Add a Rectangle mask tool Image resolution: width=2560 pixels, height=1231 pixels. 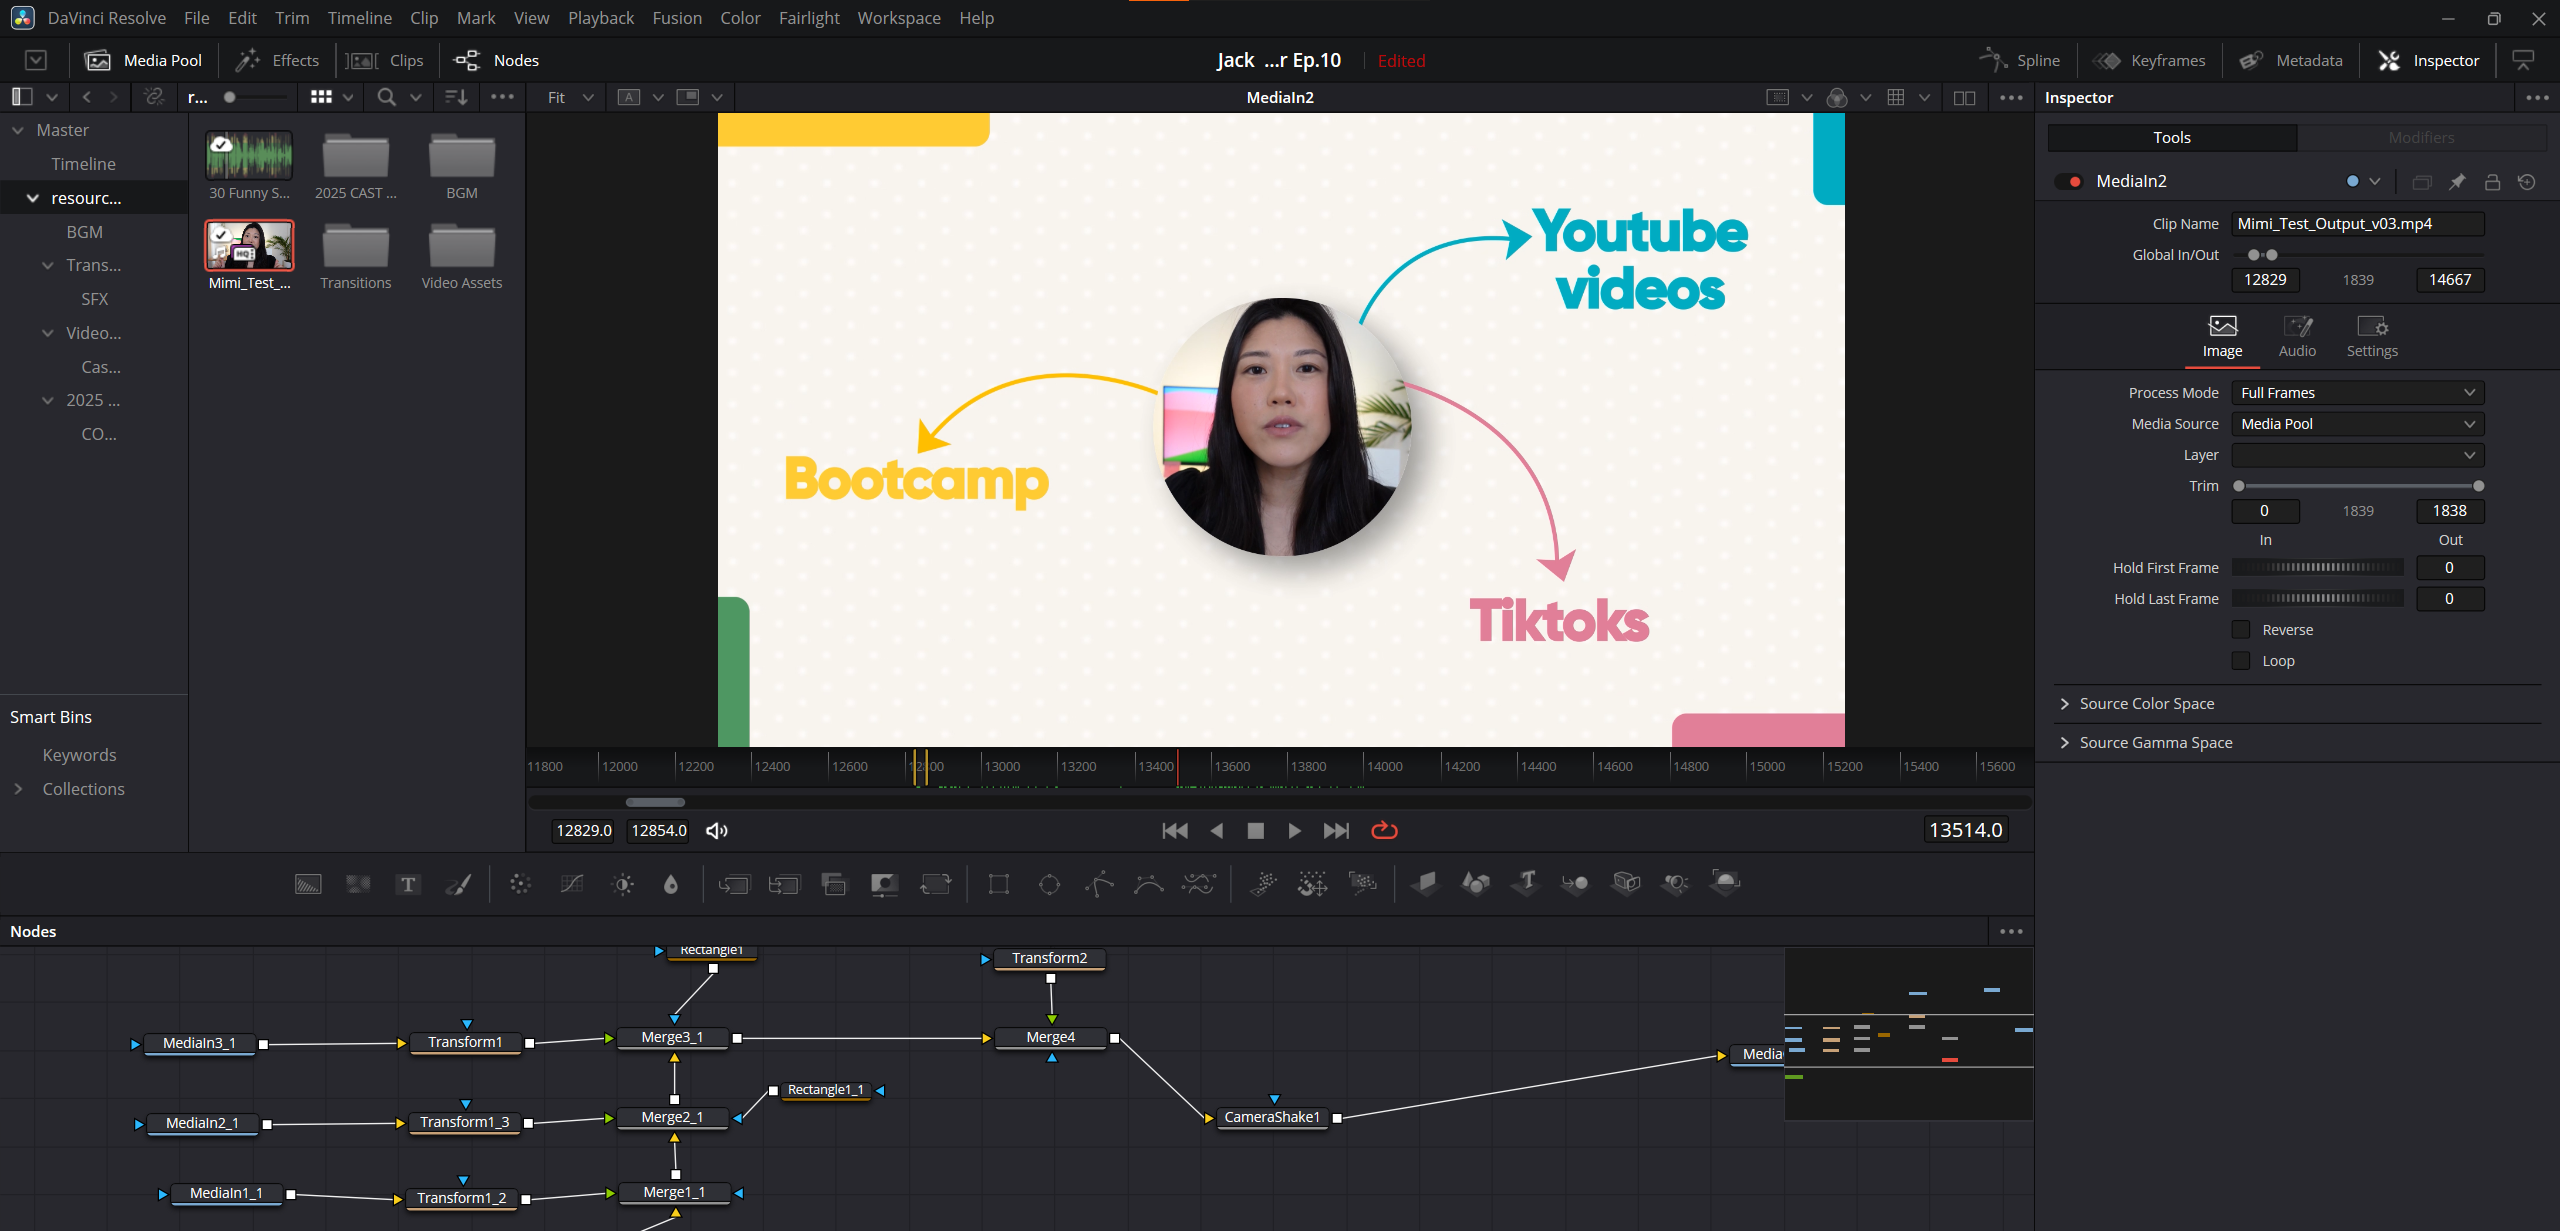(998, 884)
